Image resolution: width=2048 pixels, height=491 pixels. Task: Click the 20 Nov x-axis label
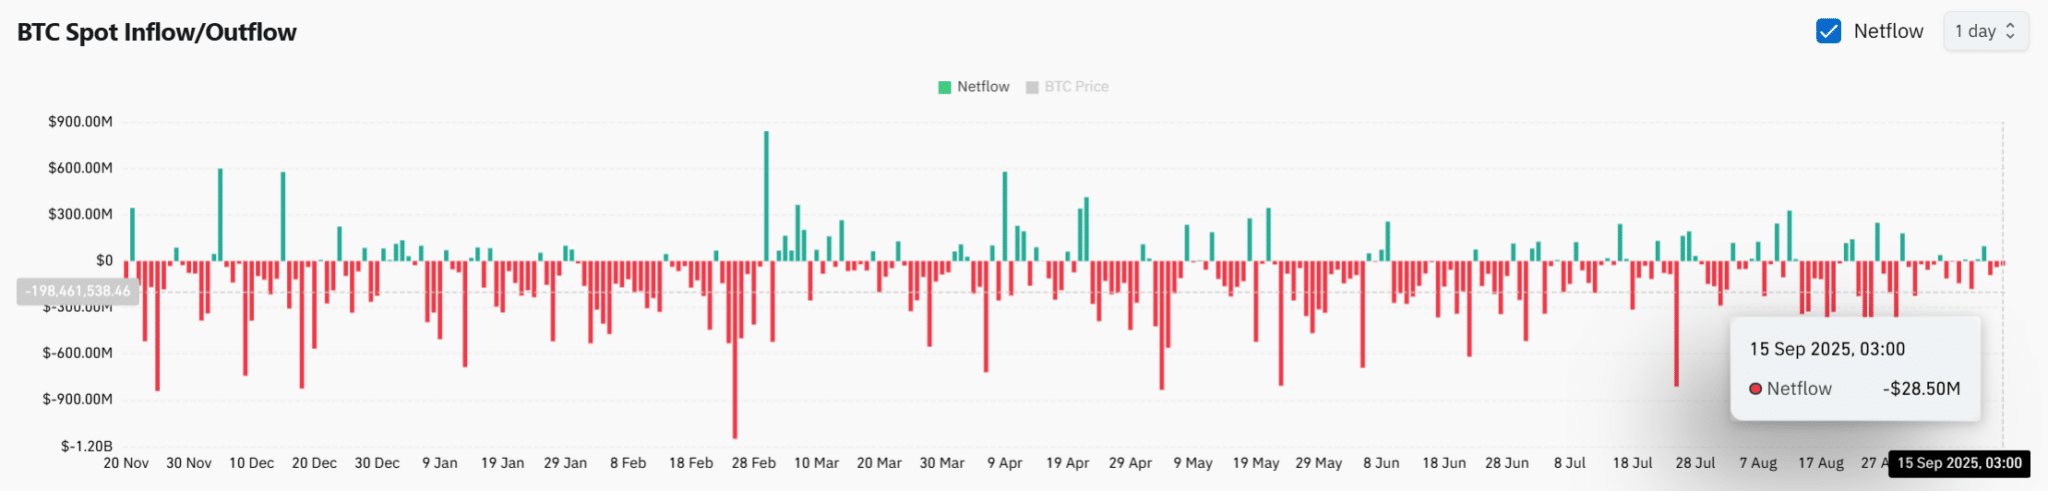pyautogui.click(x=126, y=463)
